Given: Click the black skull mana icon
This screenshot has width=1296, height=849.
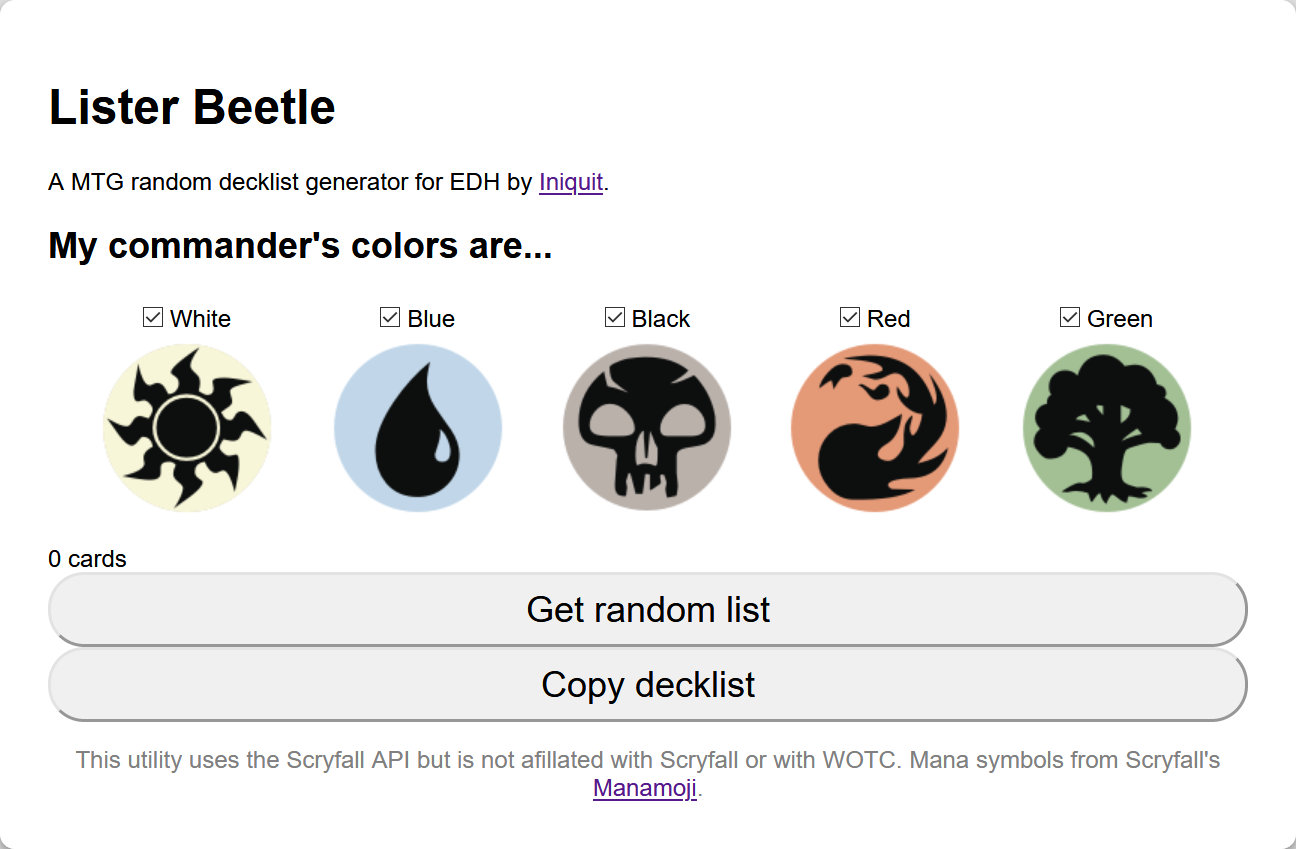Looking at the screenshot, I should 647,428.
